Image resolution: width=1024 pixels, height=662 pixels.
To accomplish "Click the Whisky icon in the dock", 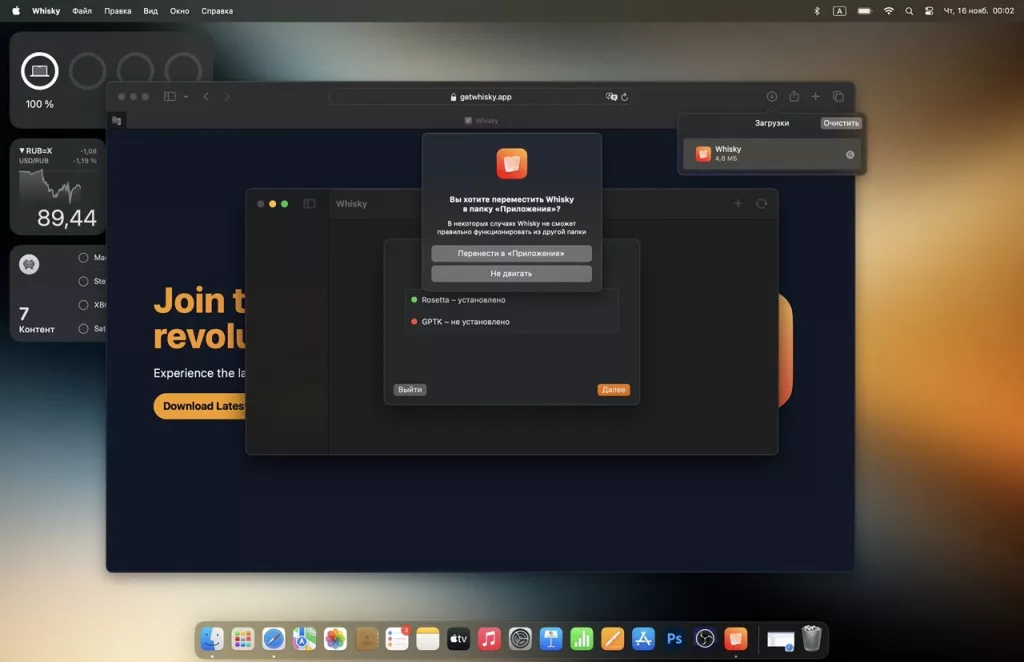I will point(736,638).
